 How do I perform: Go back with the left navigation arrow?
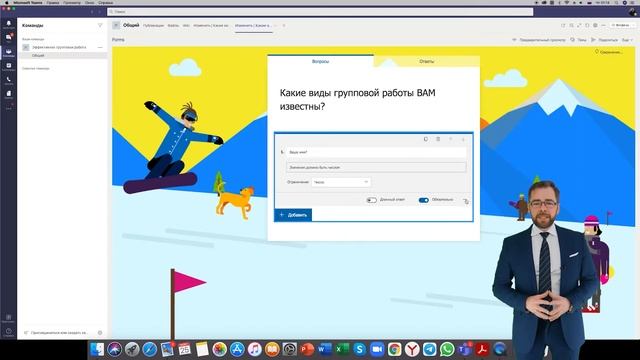(x=92, y=12)
